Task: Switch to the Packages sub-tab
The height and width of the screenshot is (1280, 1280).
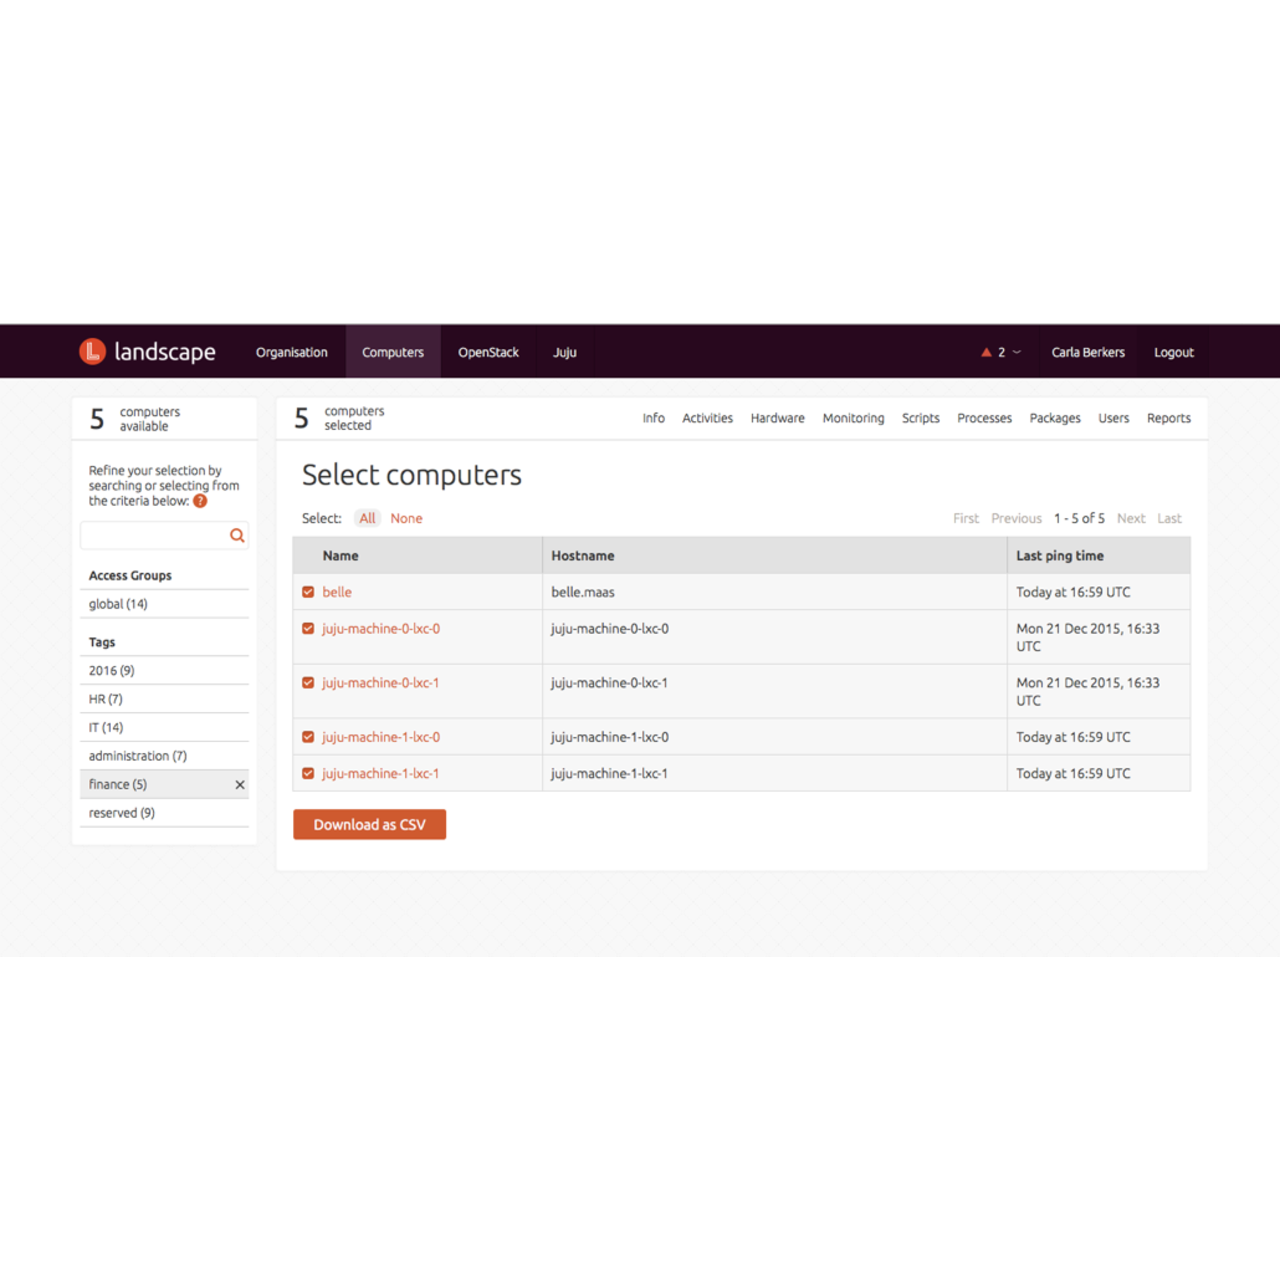Action: click(x=1055, y=418)
